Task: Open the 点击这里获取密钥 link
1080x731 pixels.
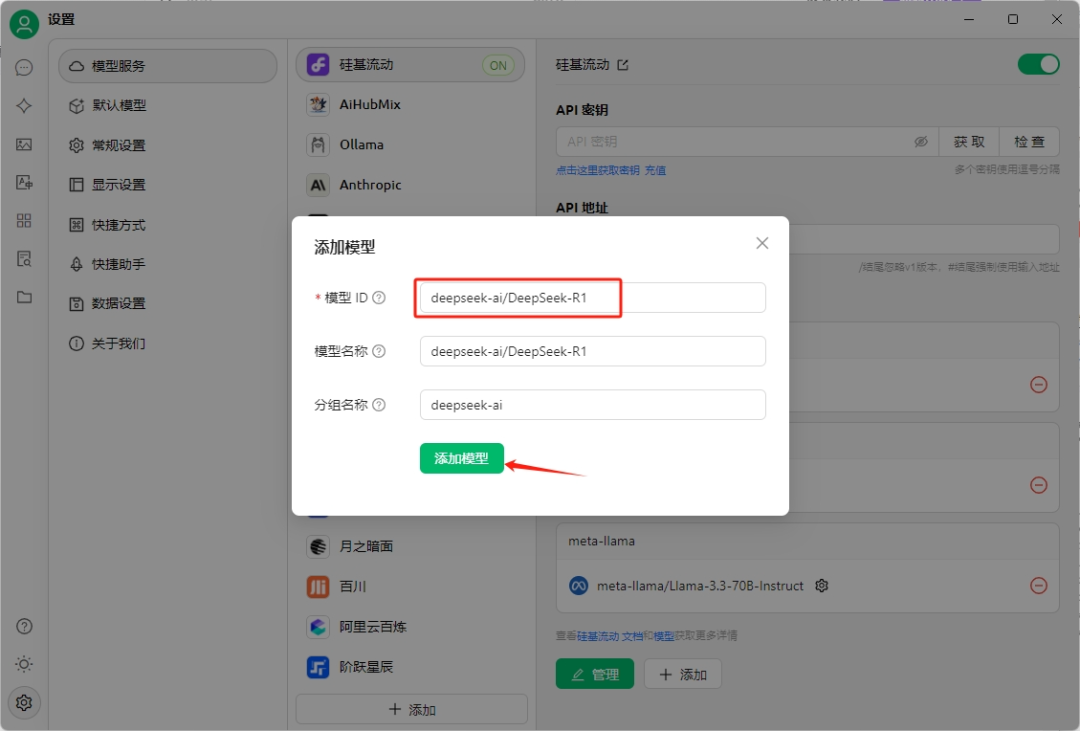Action: (598, 170)
